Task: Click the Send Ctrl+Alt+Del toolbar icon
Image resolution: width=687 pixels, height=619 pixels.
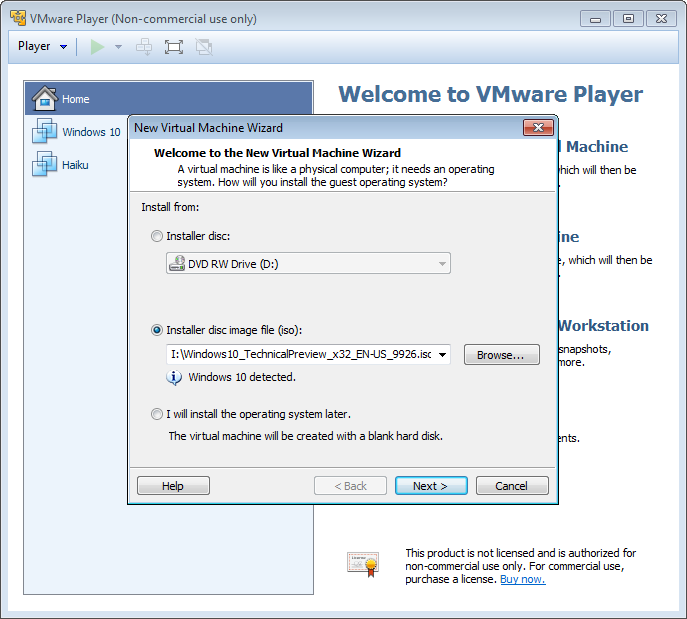Action: (x=144, y=46)
